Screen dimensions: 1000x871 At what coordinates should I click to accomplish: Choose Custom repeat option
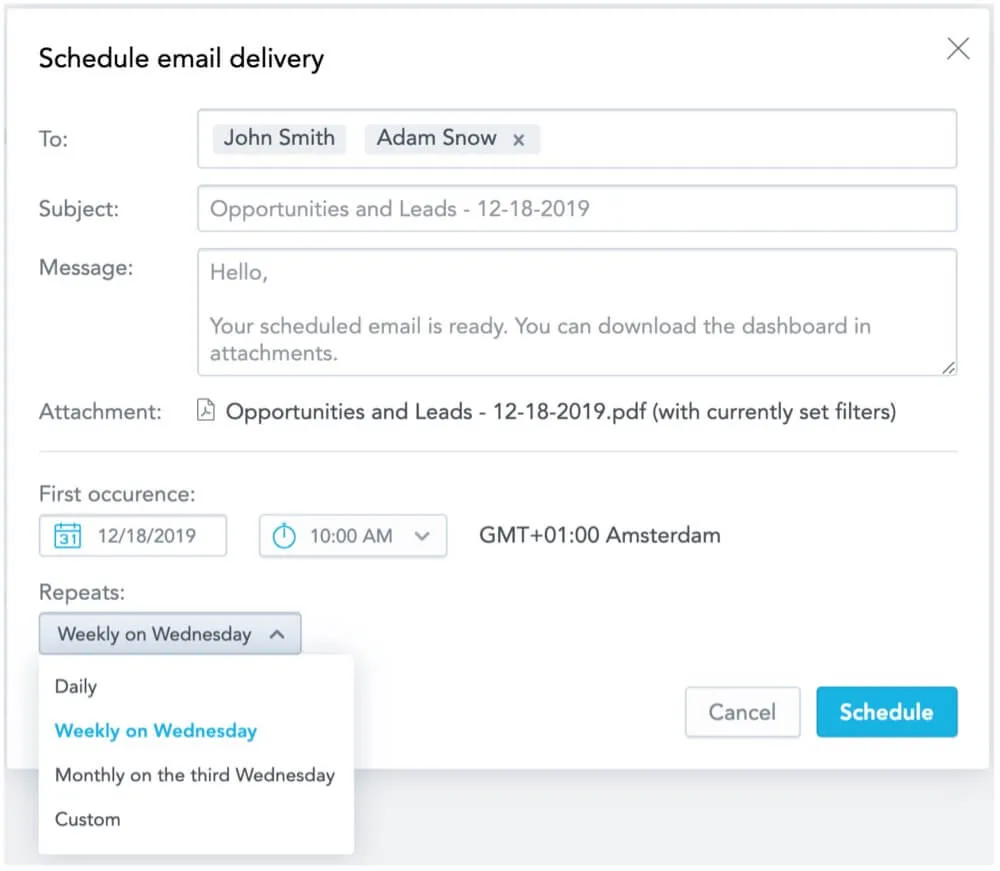click(x=88, y=819)
